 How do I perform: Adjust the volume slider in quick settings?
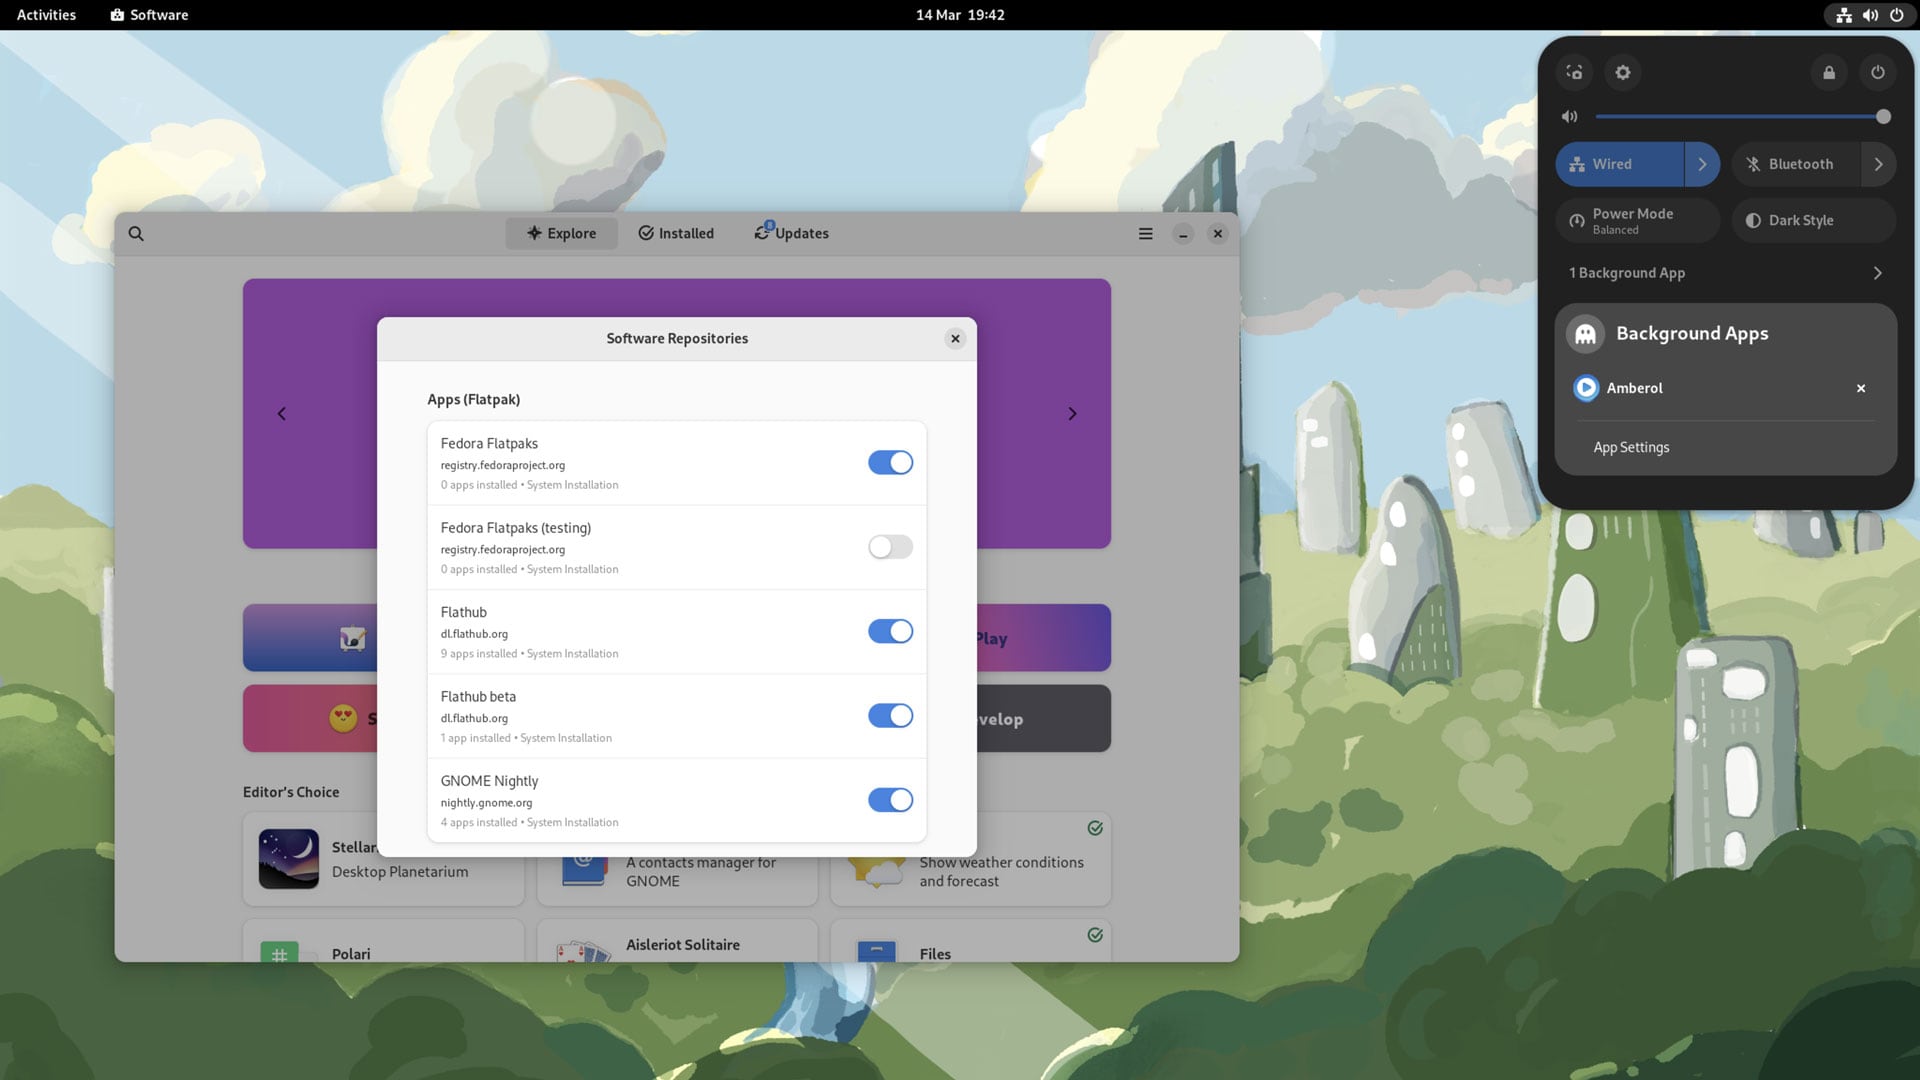(x=1740, y=116)
